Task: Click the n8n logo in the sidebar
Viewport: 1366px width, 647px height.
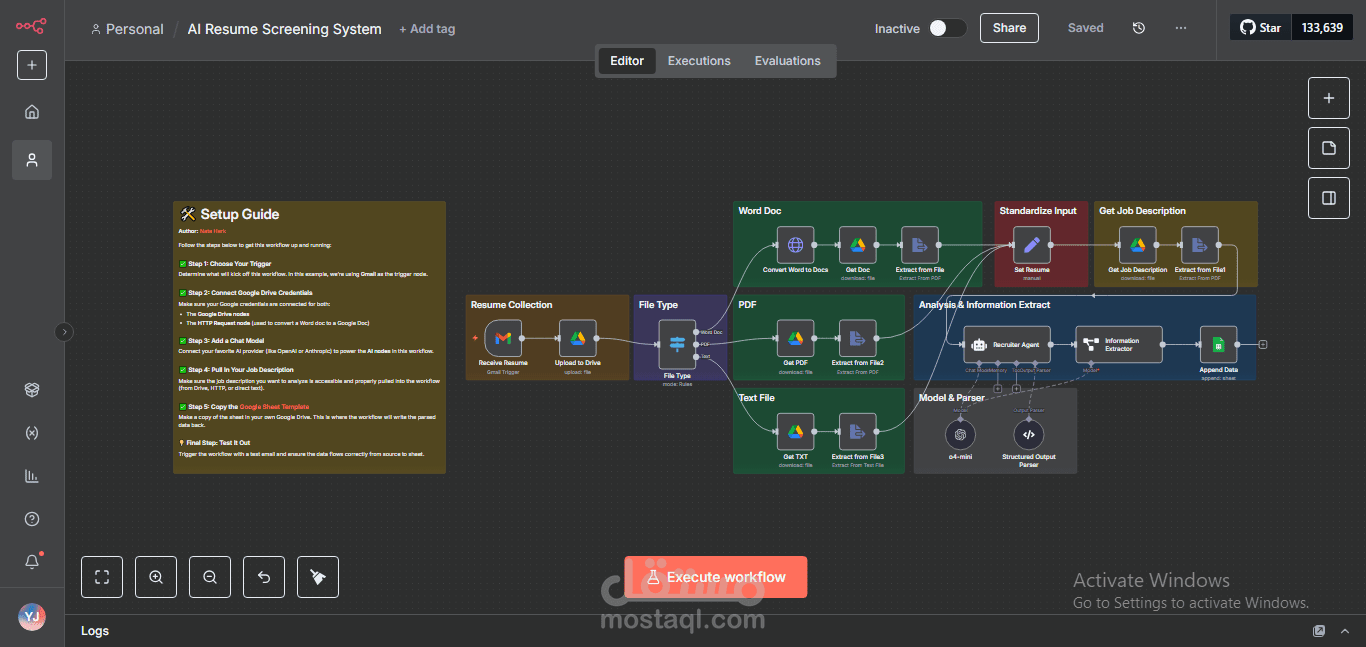Action: click(x=31, y=25)
